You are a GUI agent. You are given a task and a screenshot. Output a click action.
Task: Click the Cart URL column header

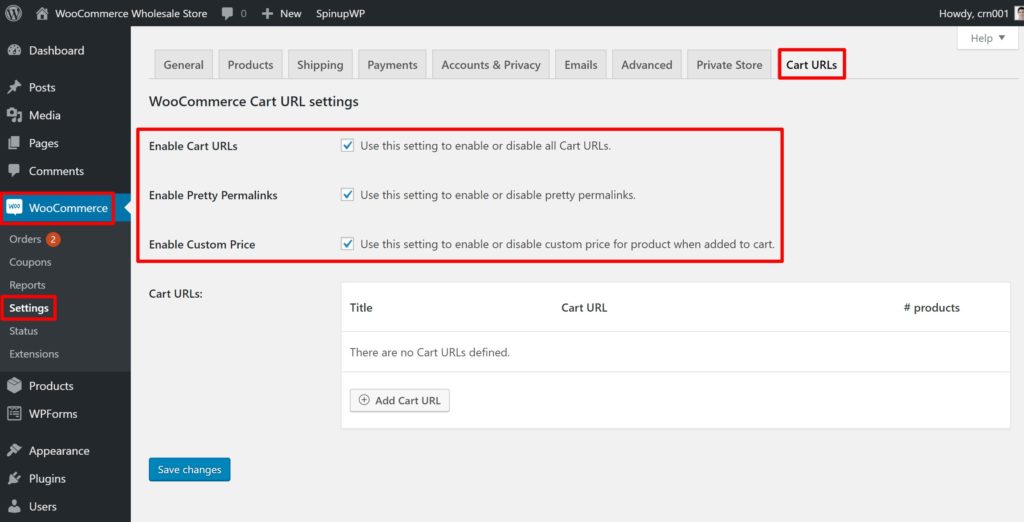pos(584,308)
